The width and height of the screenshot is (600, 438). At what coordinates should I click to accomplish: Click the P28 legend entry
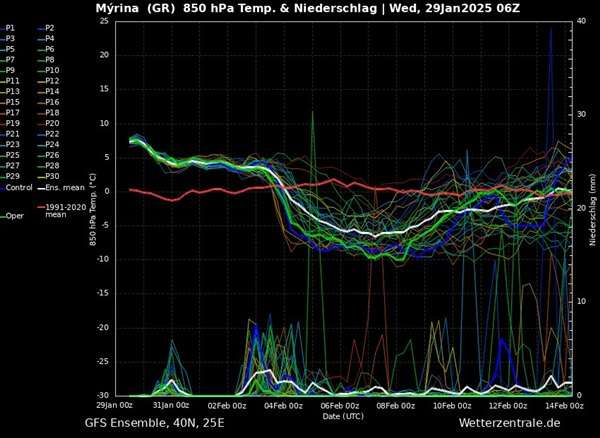point(52,166)
